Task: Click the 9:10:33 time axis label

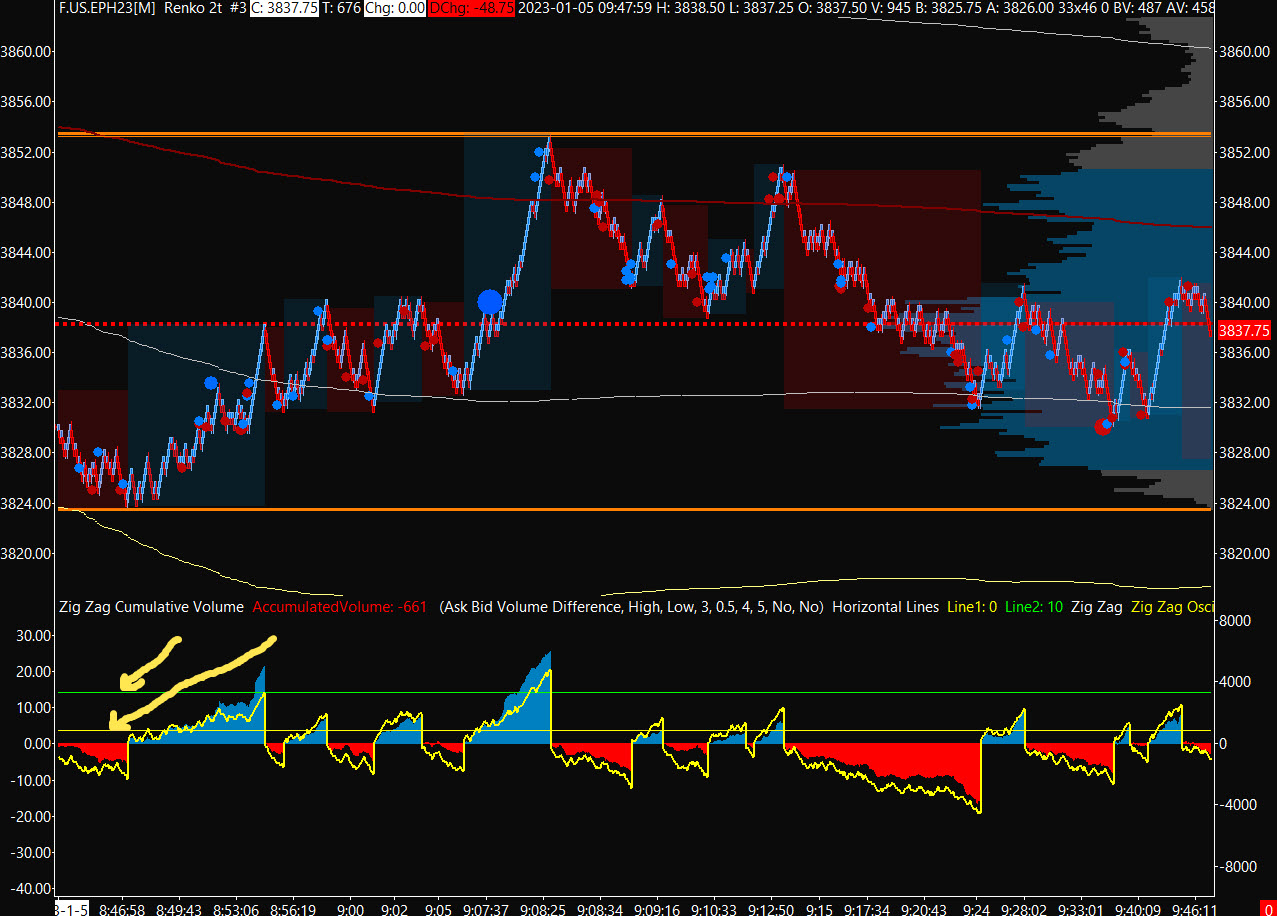Action: pyautogui.click(x=713, y=911)
